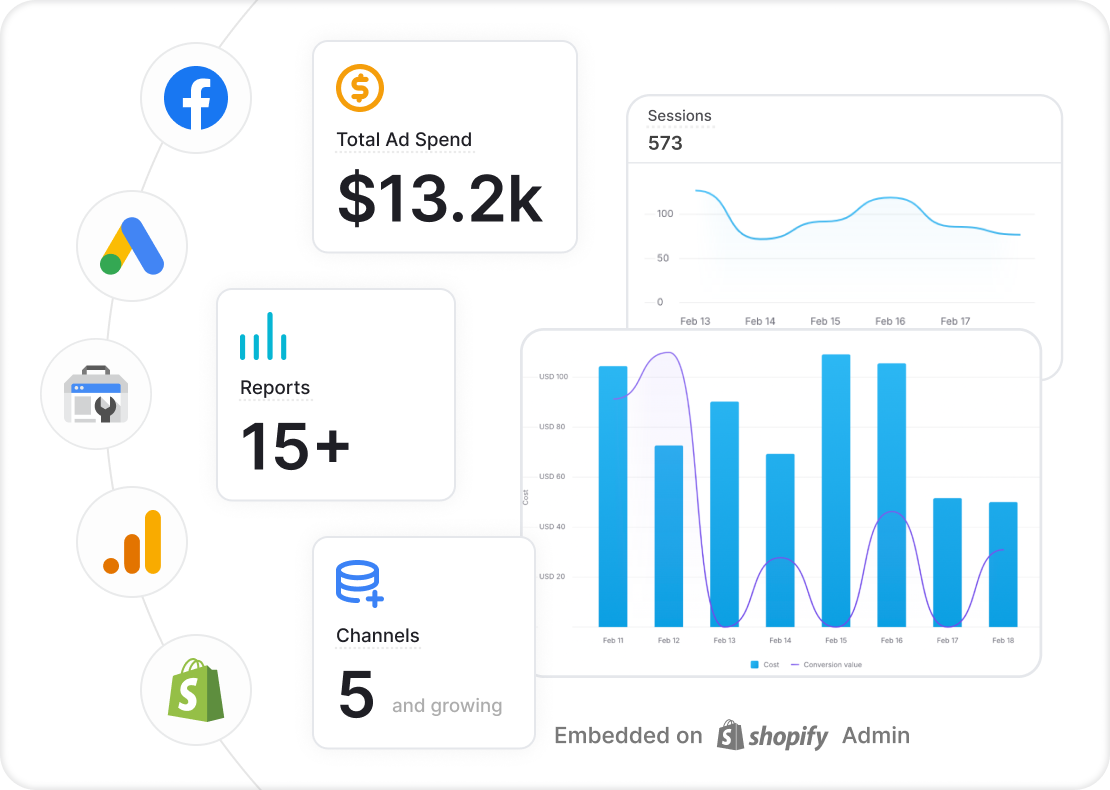Click the Feb 12 label under bar chart

(x=669, y=641)
